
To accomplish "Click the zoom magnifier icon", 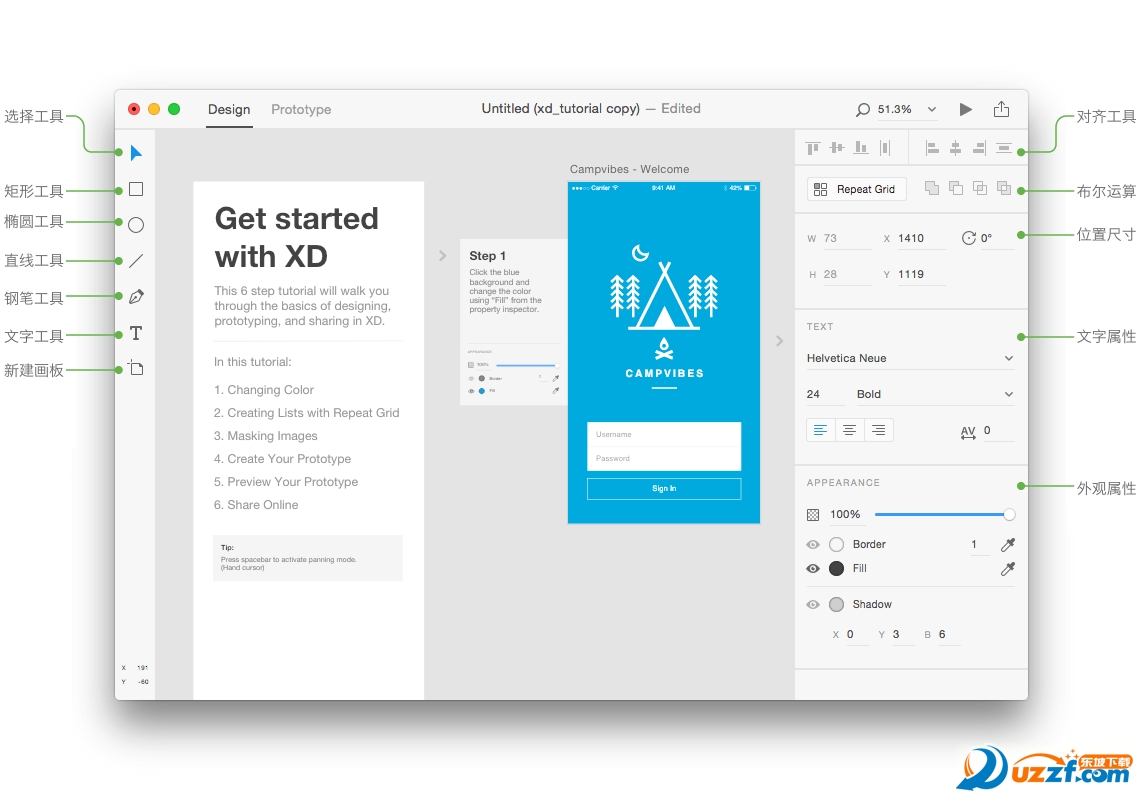I will tap(862, 110).
